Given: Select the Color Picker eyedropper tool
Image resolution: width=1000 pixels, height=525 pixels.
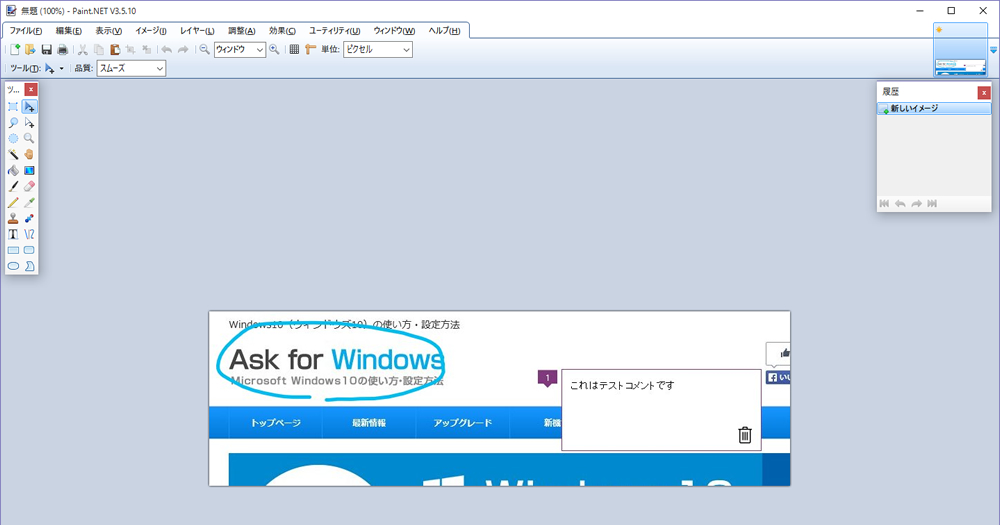Looking at the screenshot, I should [x=29, y=202].
